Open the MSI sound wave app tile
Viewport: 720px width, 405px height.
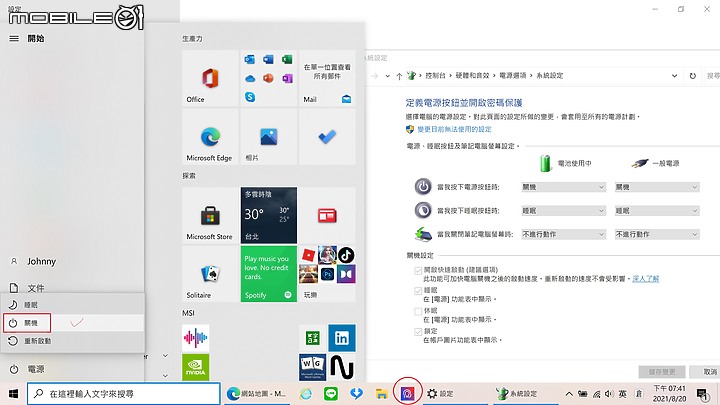[x=196, y=338]
